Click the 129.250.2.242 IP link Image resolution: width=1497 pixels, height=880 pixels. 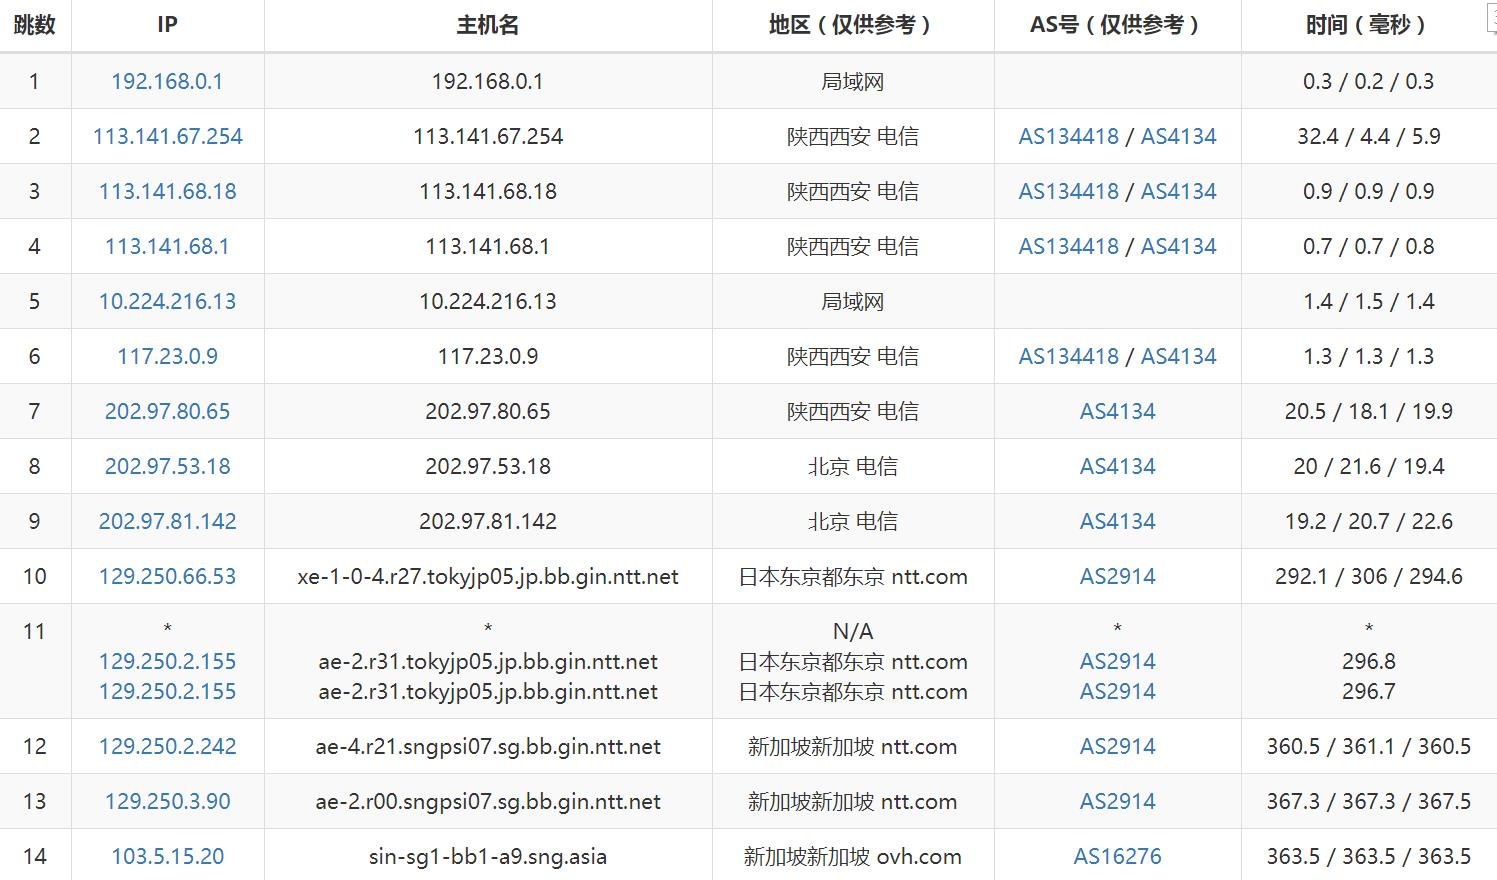(x=167, y=747)
